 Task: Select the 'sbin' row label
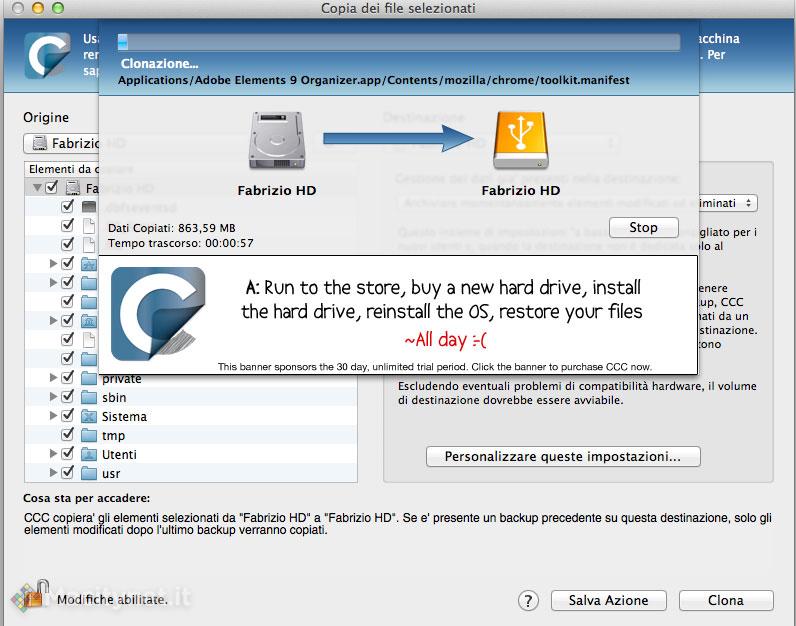114,398
